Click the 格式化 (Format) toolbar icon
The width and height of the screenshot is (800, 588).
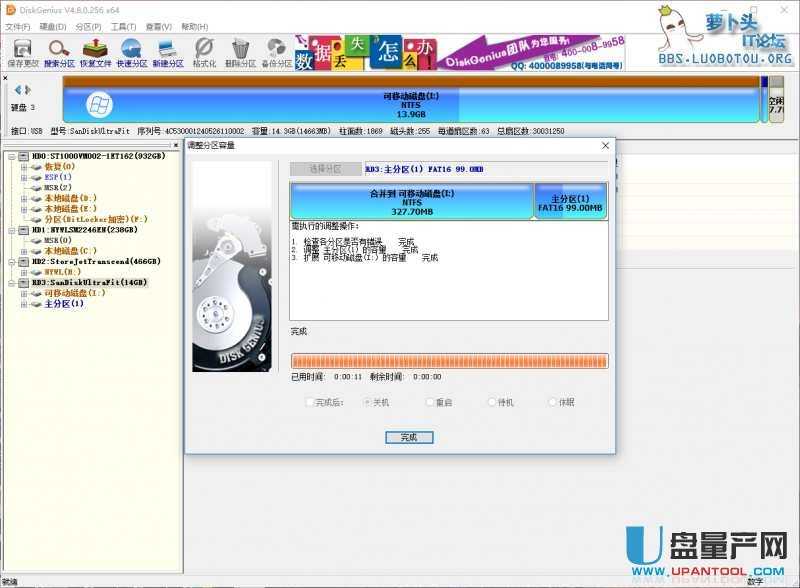[204, 51]
